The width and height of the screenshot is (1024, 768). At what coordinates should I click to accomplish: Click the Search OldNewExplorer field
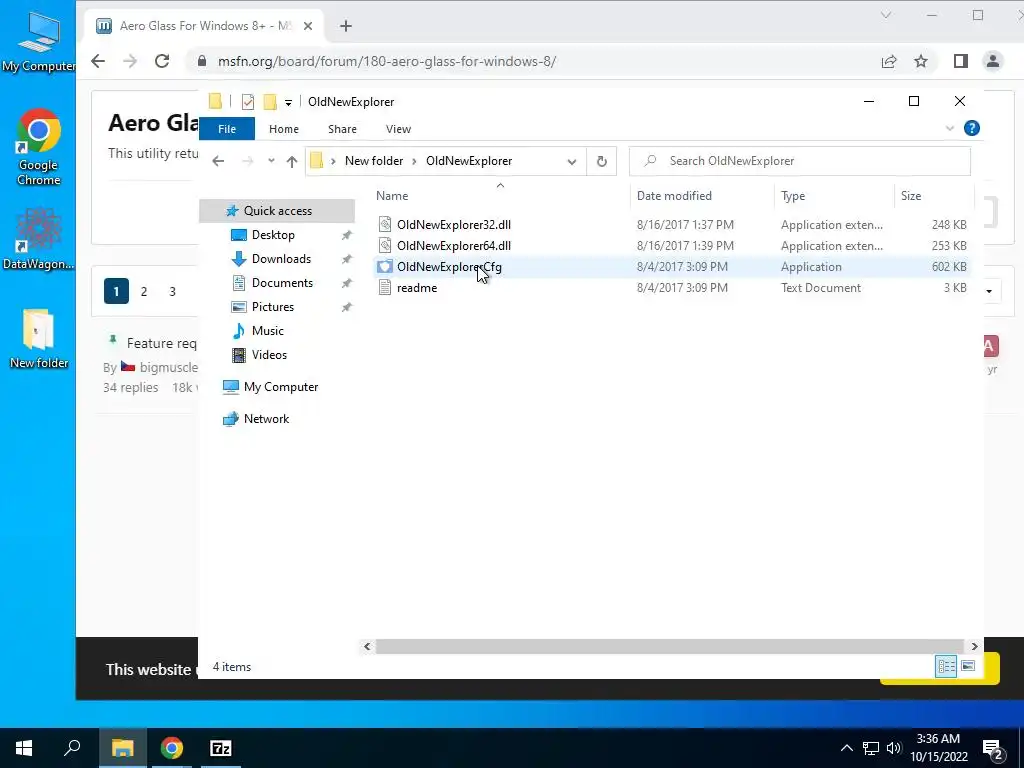[799, 161]
